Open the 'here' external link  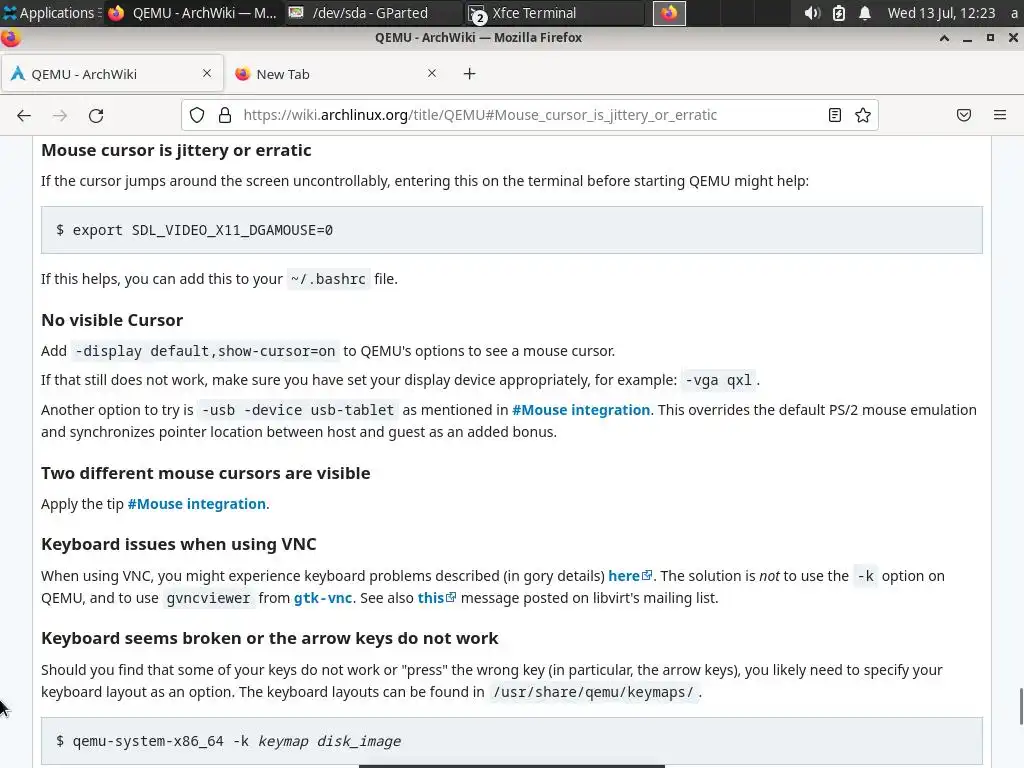point(630,576)
